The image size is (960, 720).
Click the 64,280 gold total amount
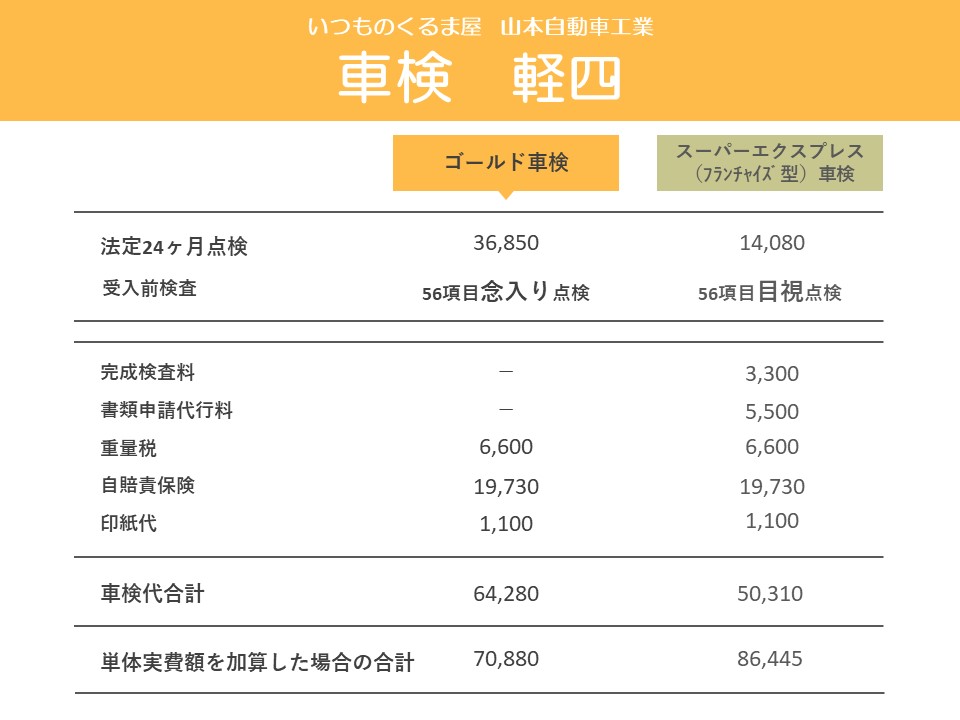point(506,594)
